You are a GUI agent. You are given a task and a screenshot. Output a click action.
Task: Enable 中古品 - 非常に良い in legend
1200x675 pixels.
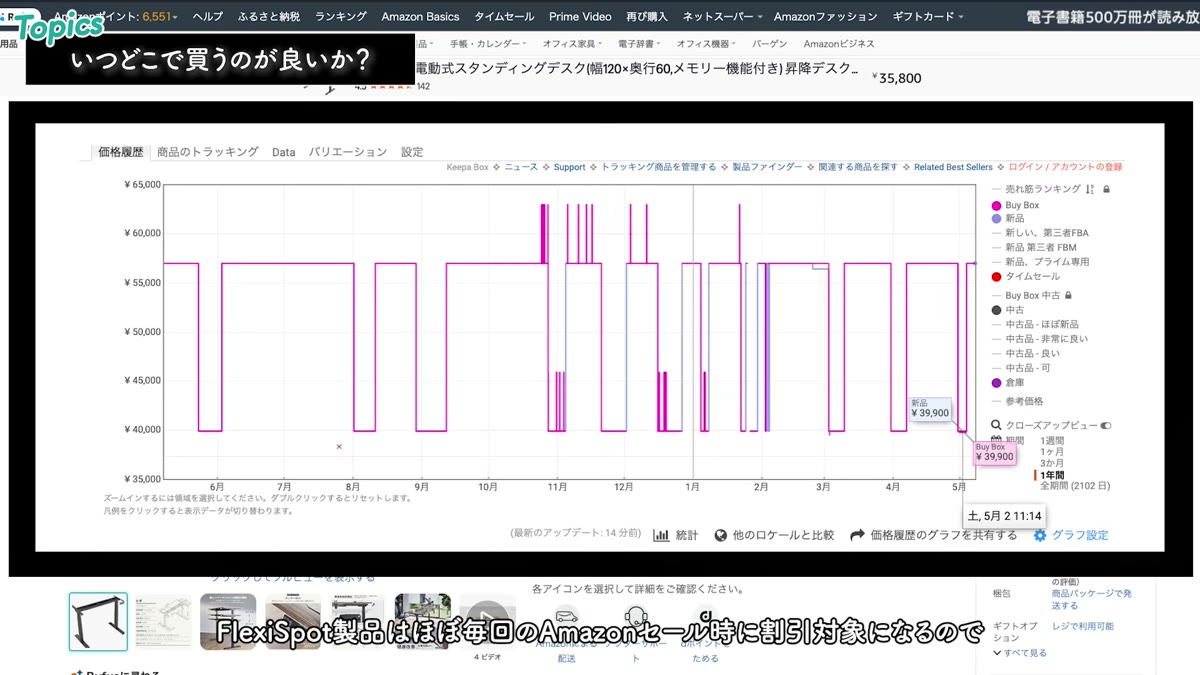pos(1040,339)
